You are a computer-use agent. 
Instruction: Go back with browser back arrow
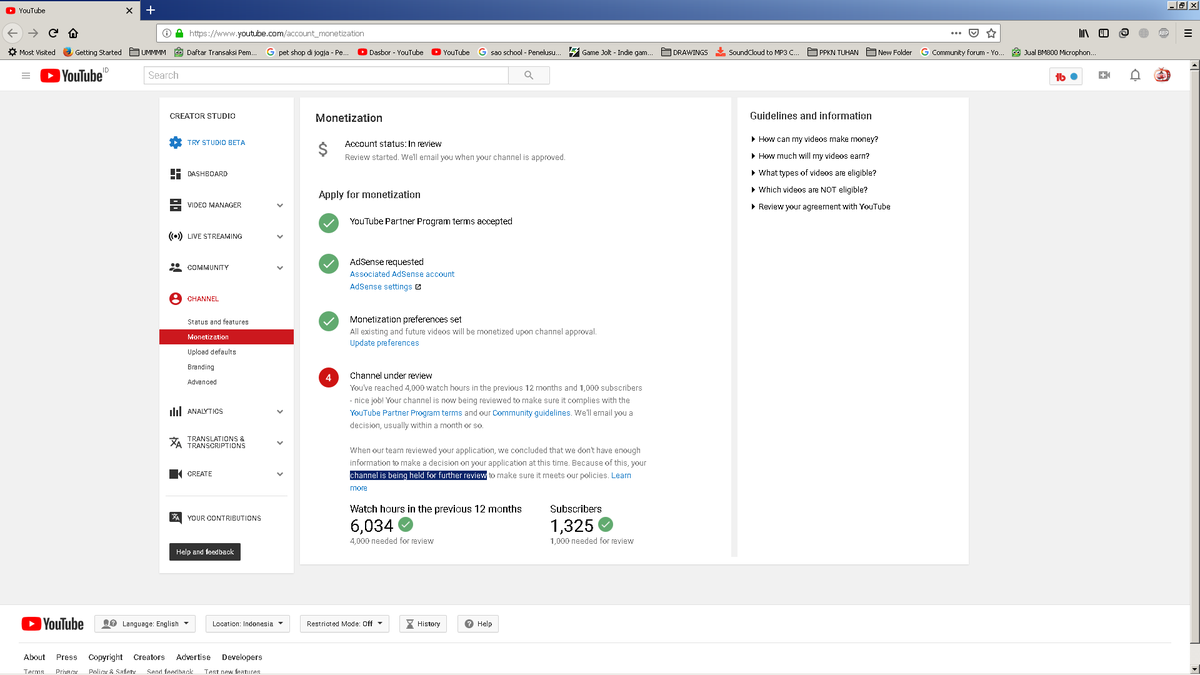13,32
